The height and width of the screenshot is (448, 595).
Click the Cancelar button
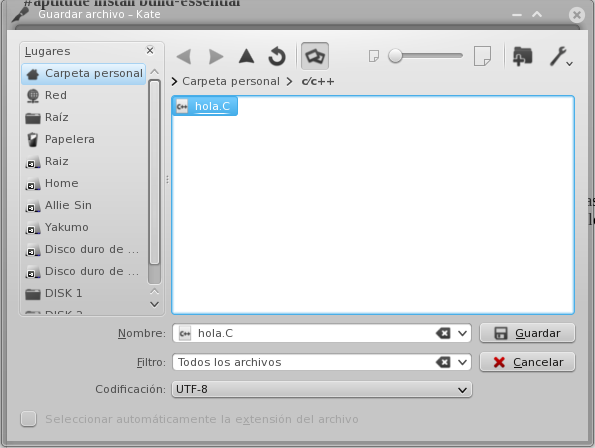527,362
